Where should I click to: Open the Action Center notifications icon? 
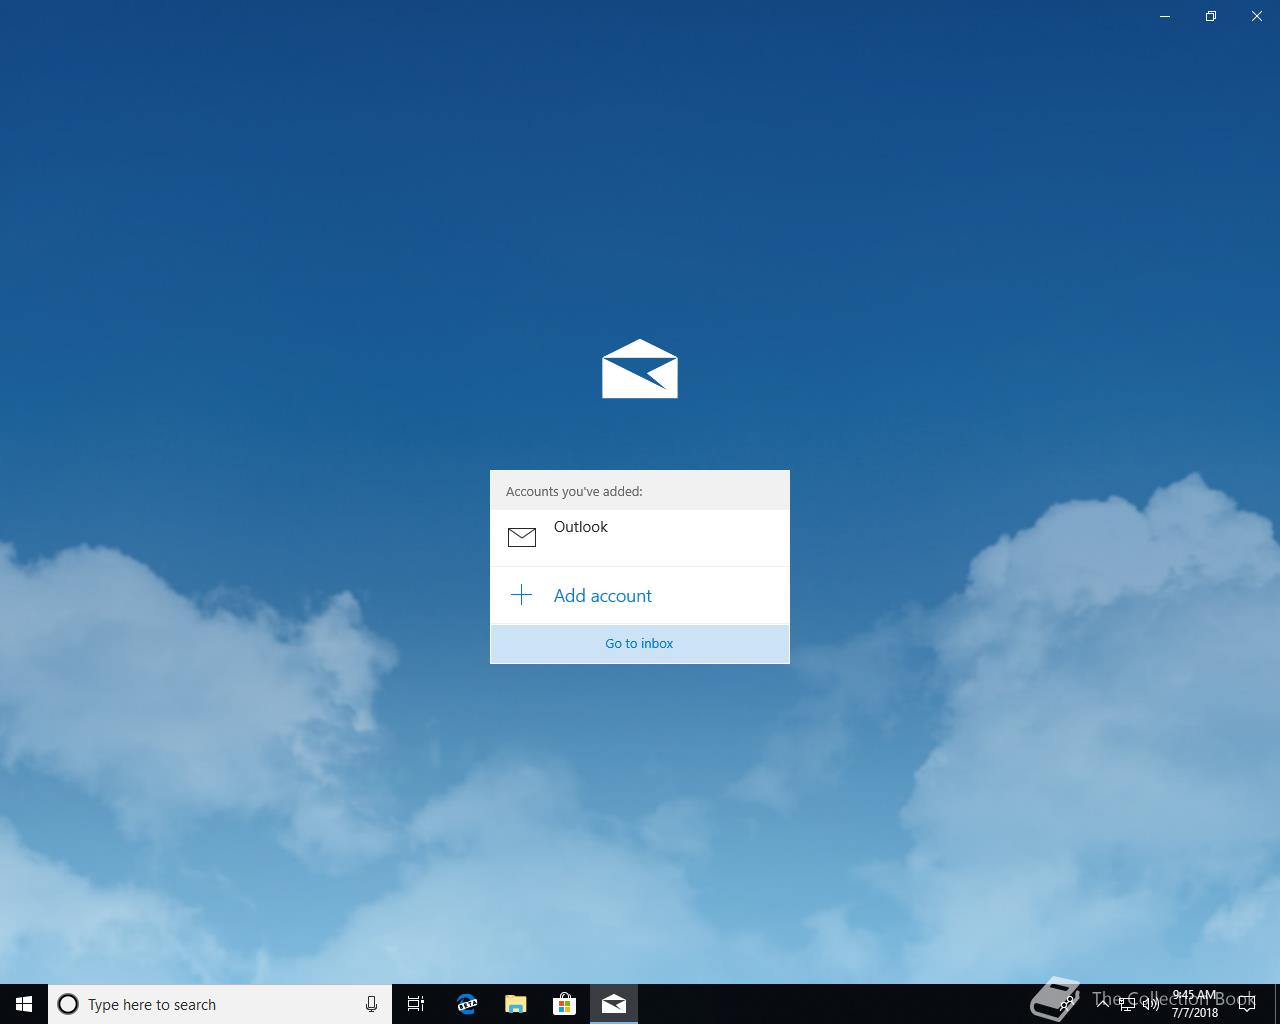point(1247,1004)
